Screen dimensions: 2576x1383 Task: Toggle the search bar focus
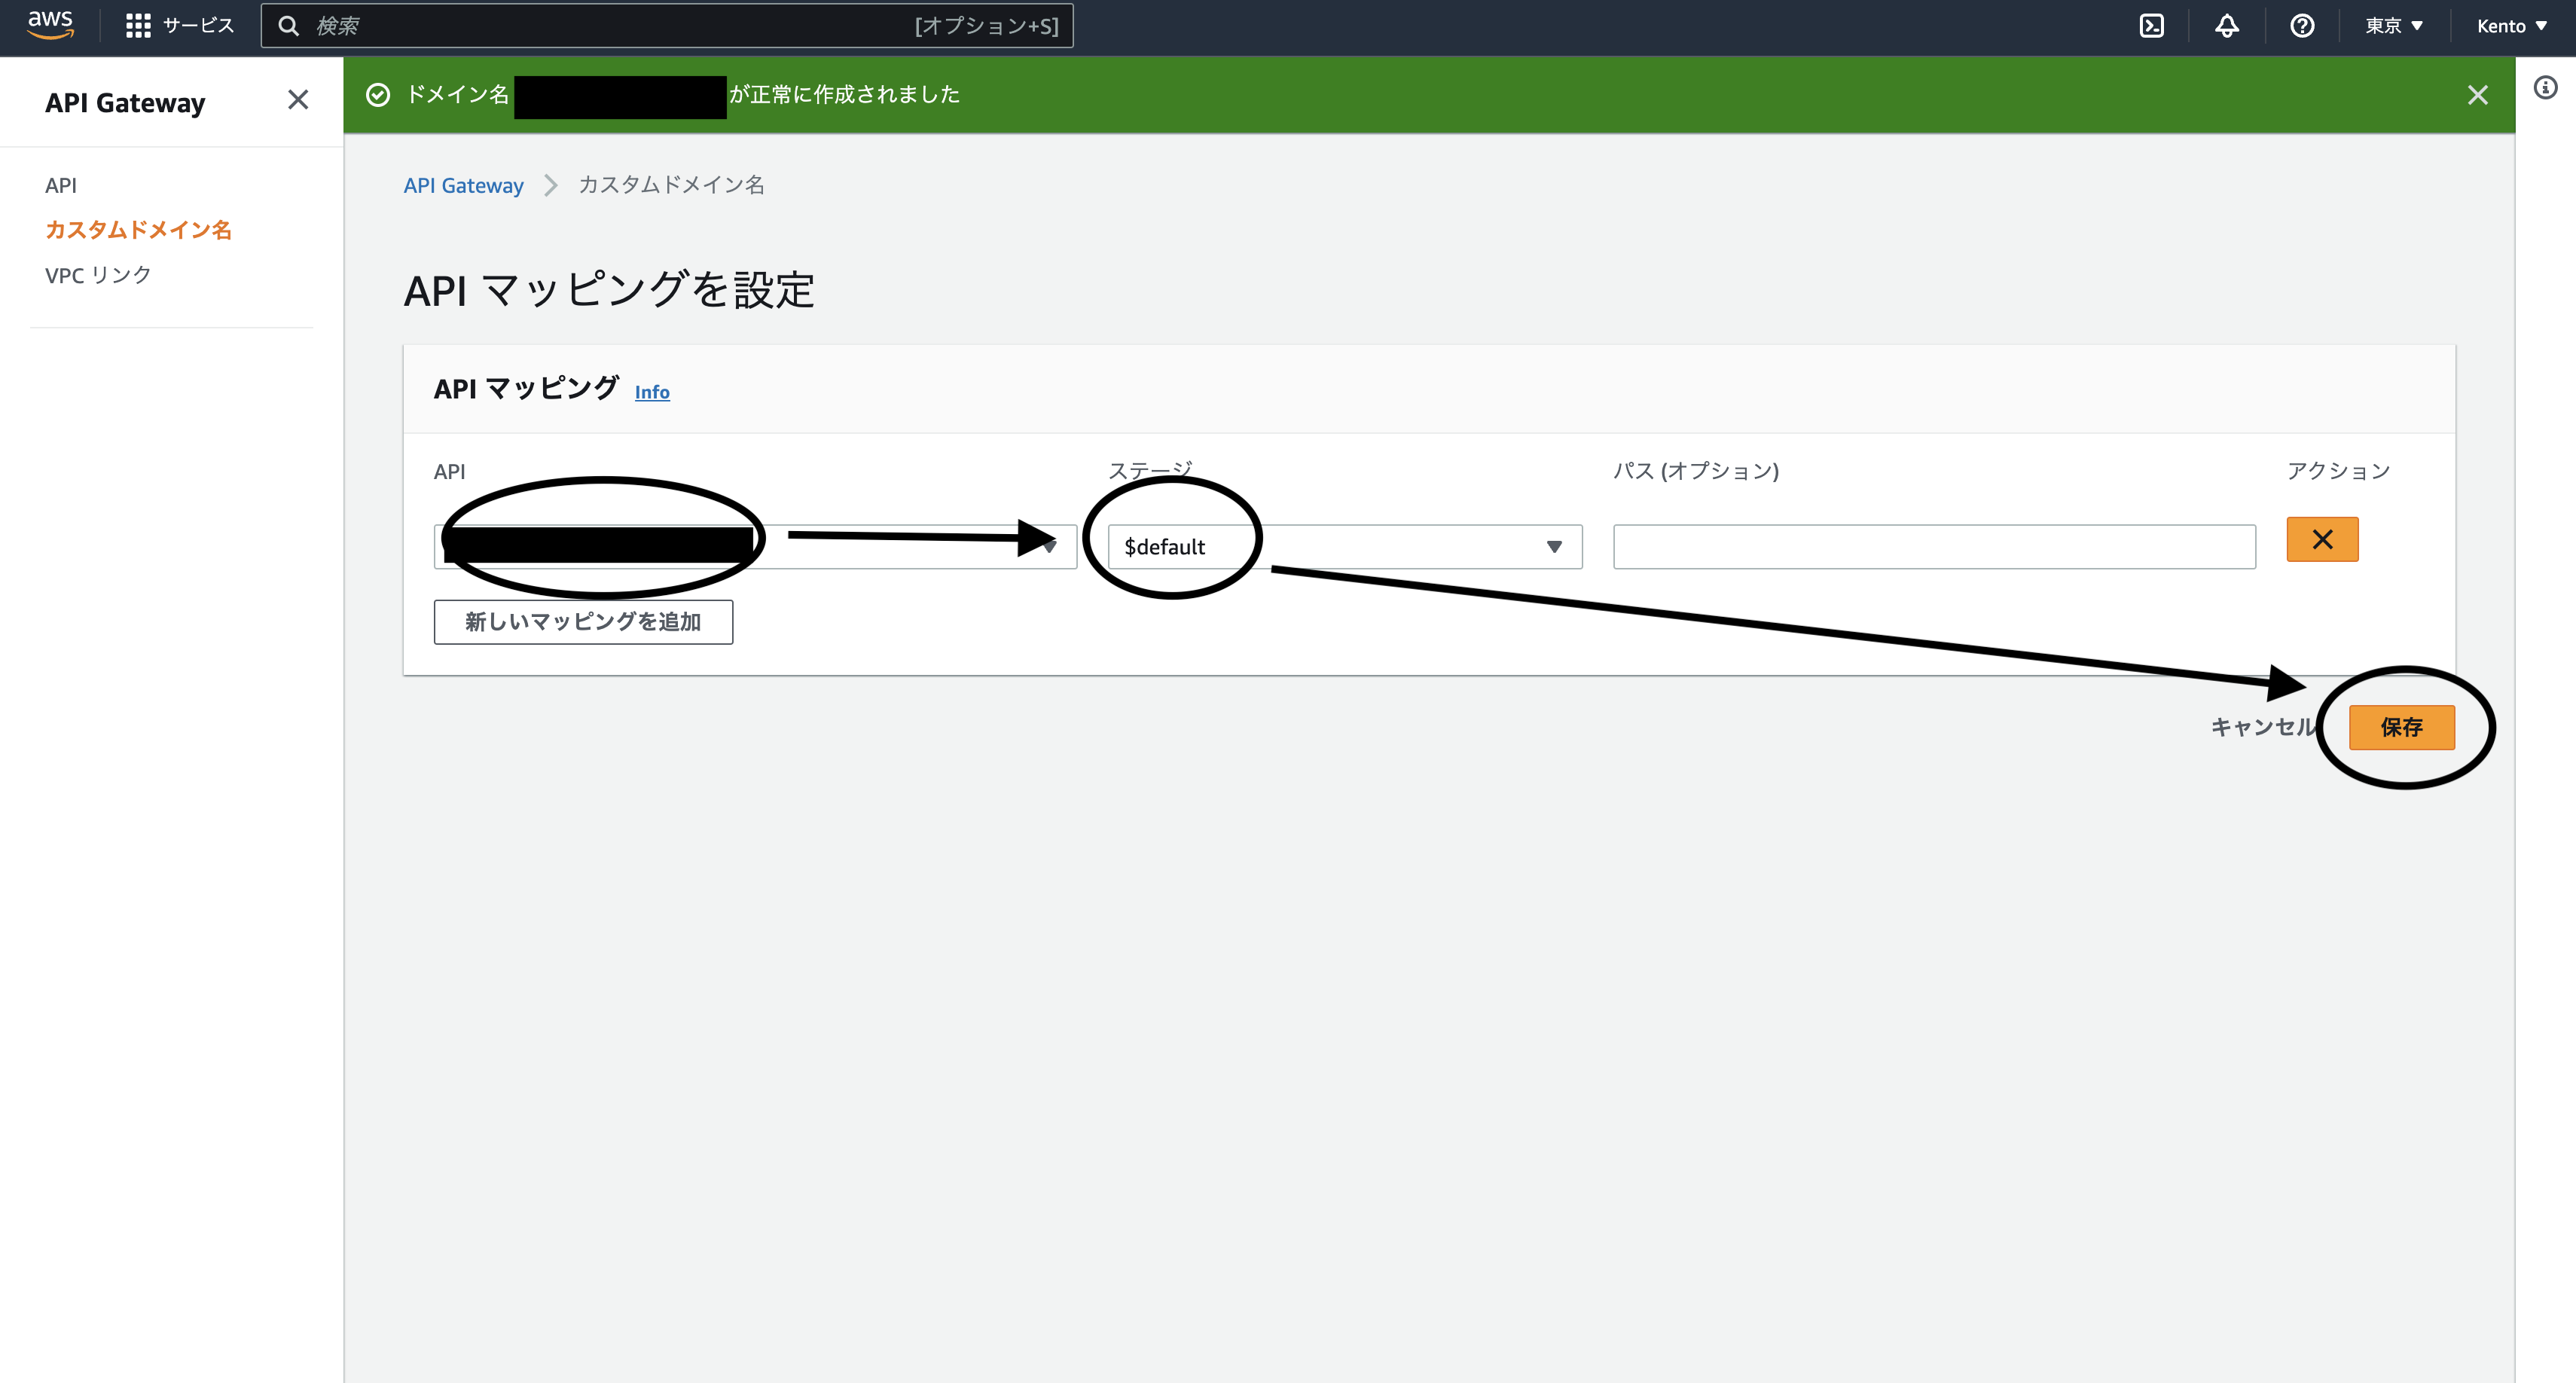click(x=667, y=25)
